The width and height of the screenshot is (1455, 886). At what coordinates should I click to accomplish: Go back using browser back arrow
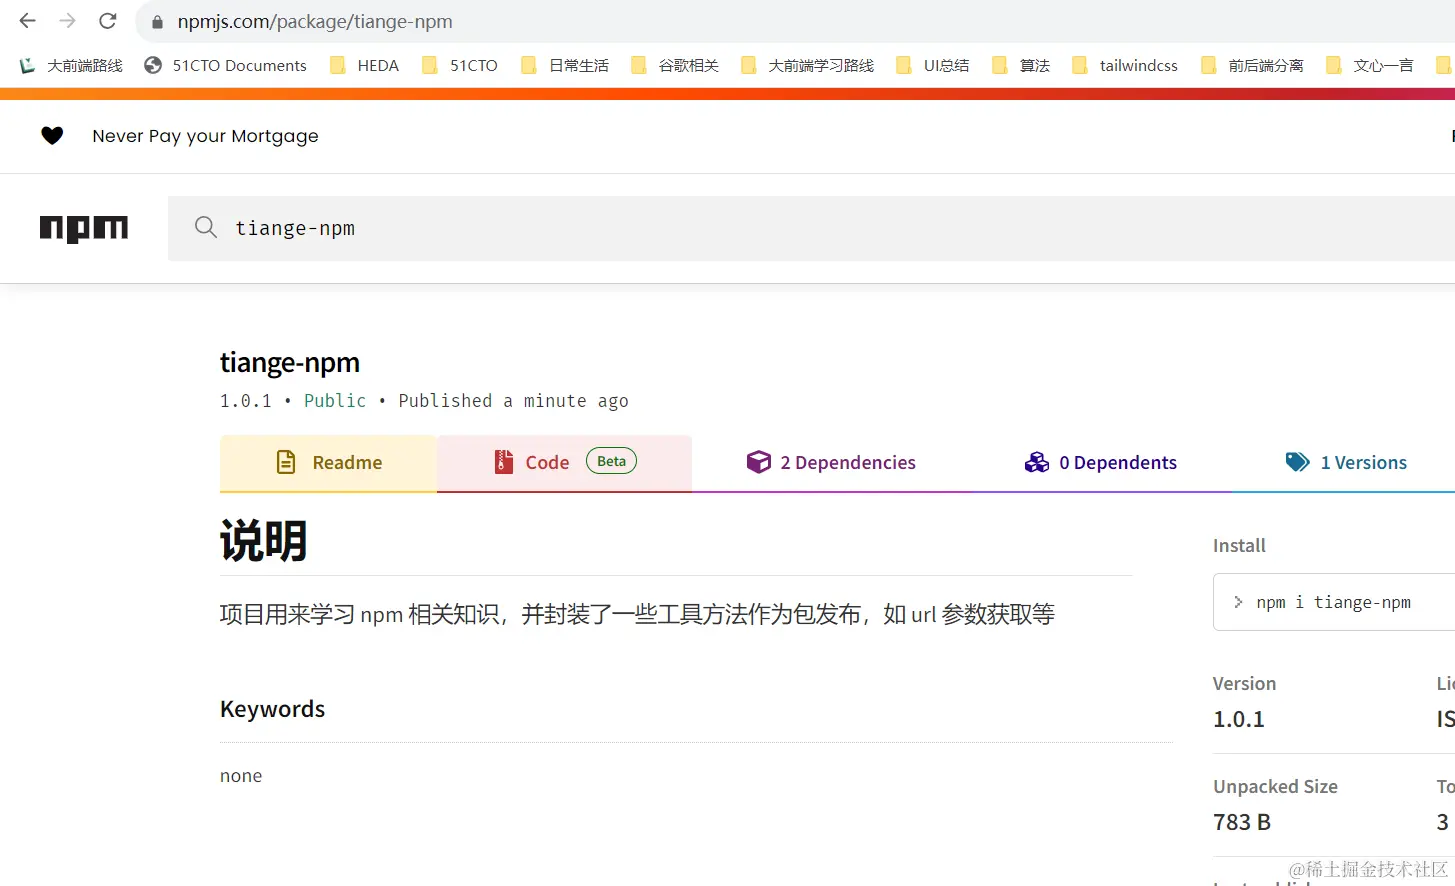(x=27, y=21)
